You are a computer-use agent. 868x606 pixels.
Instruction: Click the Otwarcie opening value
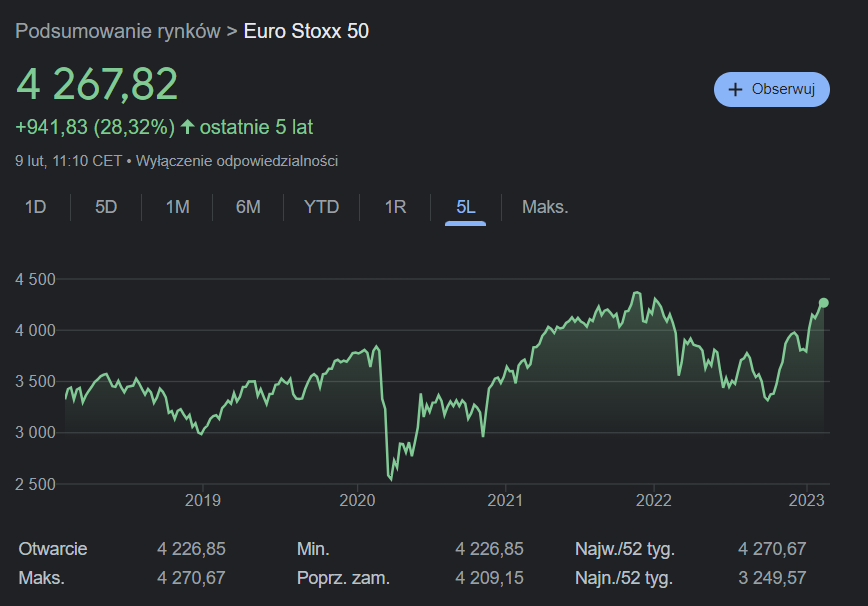tap(191, 549)
